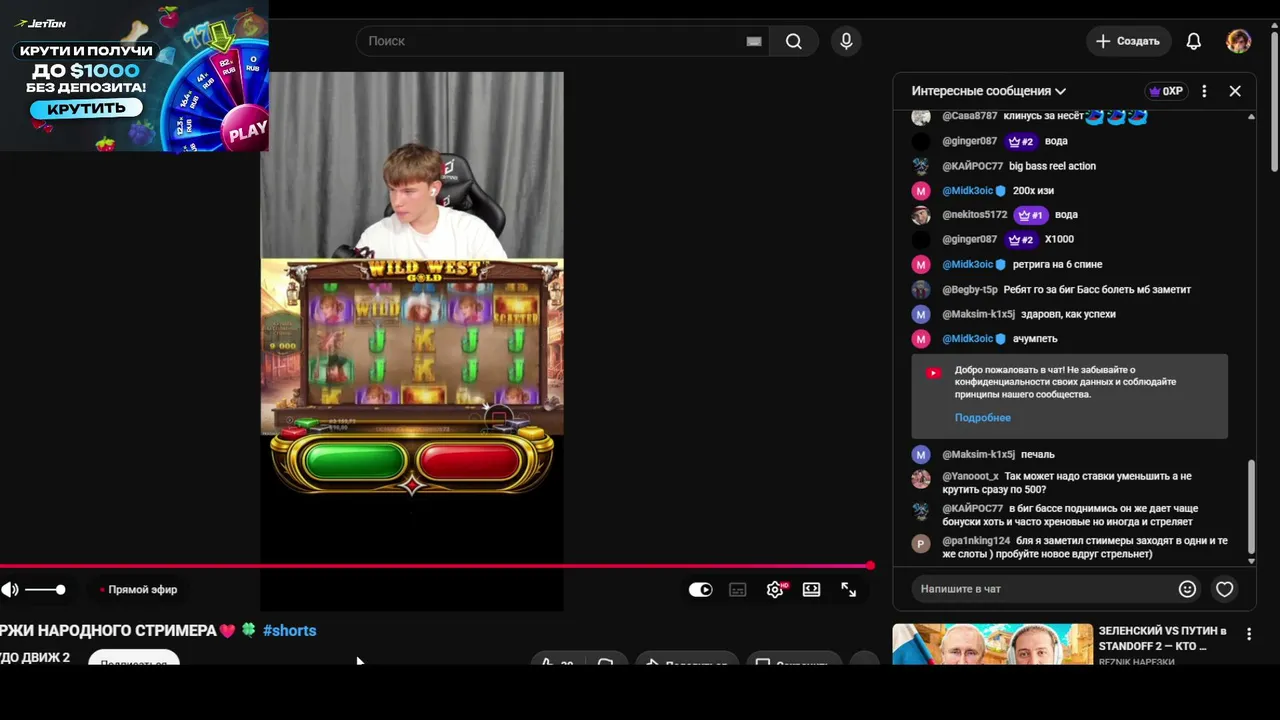Click the page scrollbar on the right edge
This screenshot has width=1280, height=720.
pyautogui.click(x=1274, y=100)
